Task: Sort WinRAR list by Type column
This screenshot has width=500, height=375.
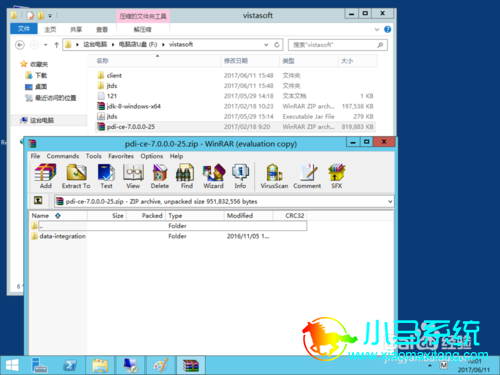Action: coord(195,216)
